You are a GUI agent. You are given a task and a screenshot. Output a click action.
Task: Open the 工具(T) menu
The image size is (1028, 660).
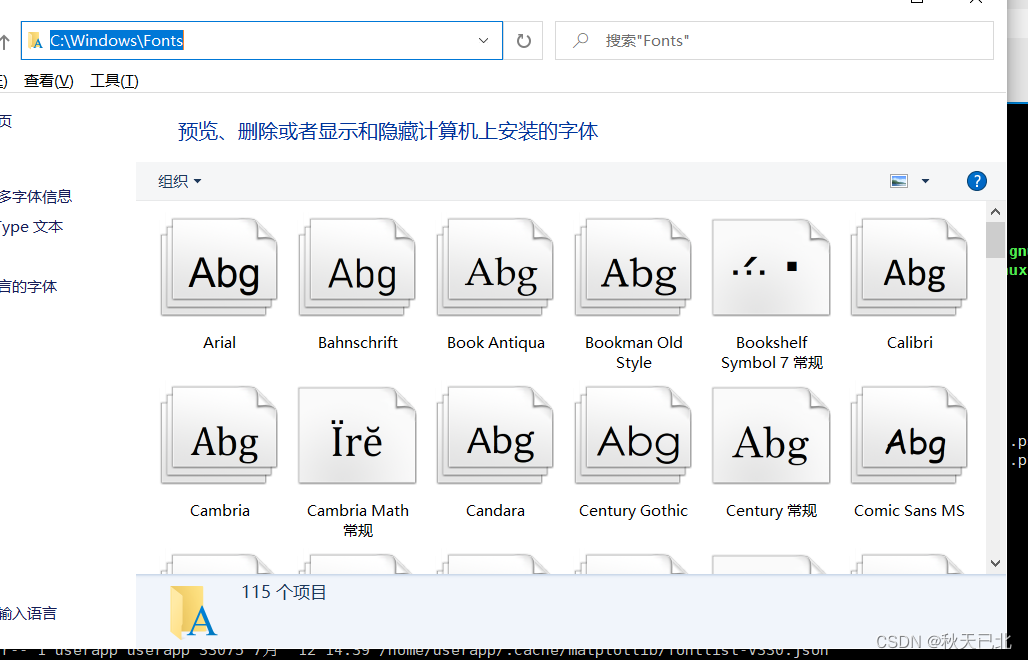pyautogui.click(x=114, y=81)
